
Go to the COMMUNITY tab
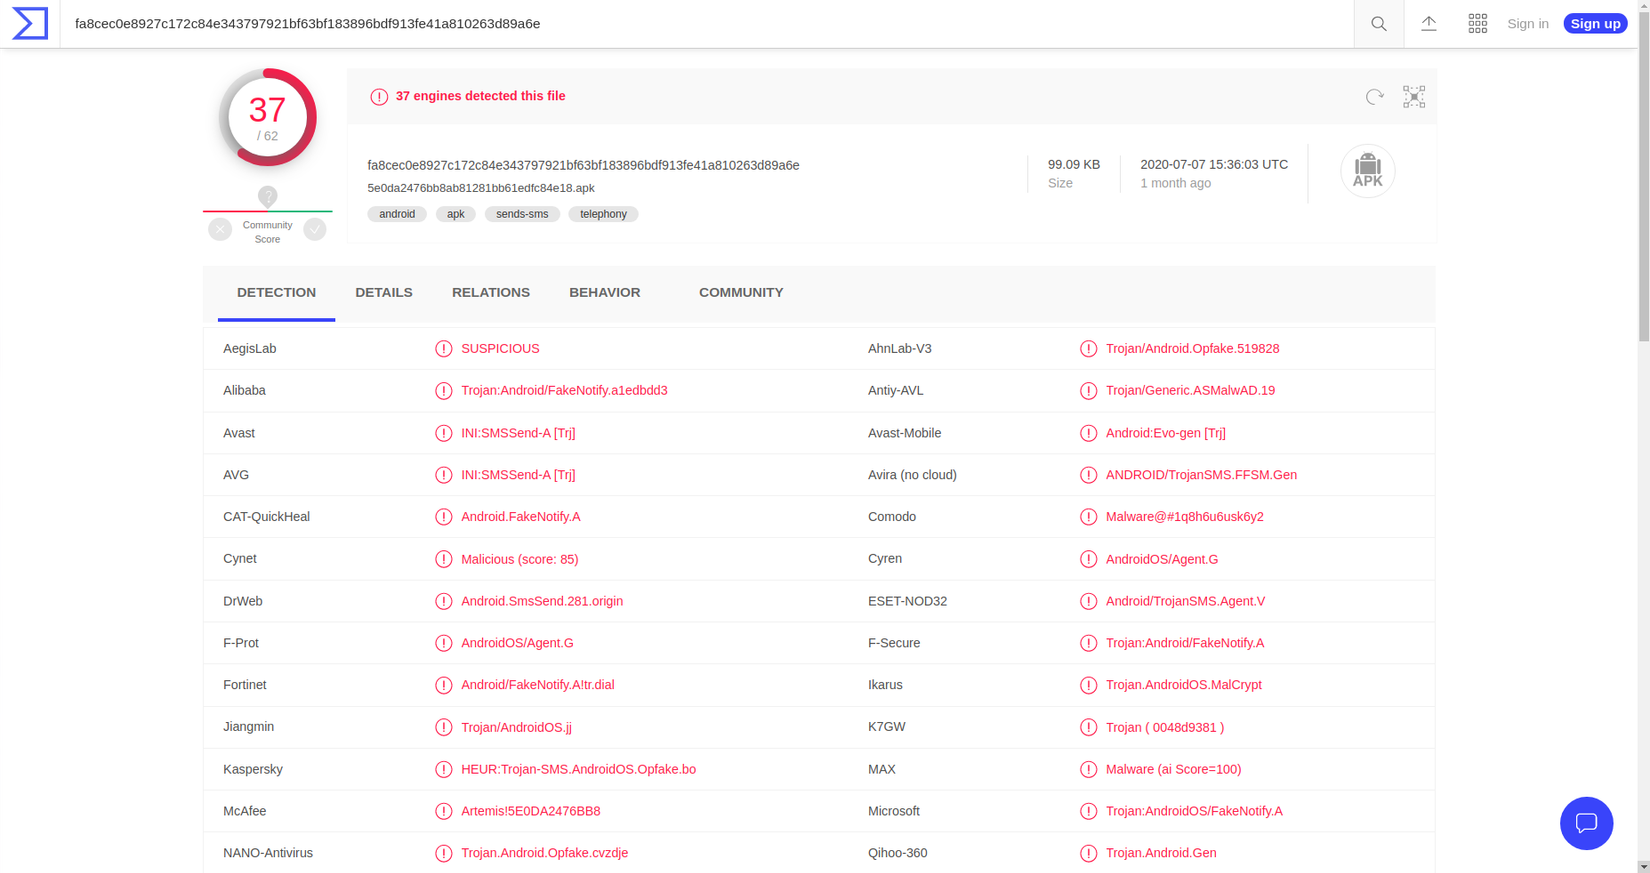coord(741,293)
